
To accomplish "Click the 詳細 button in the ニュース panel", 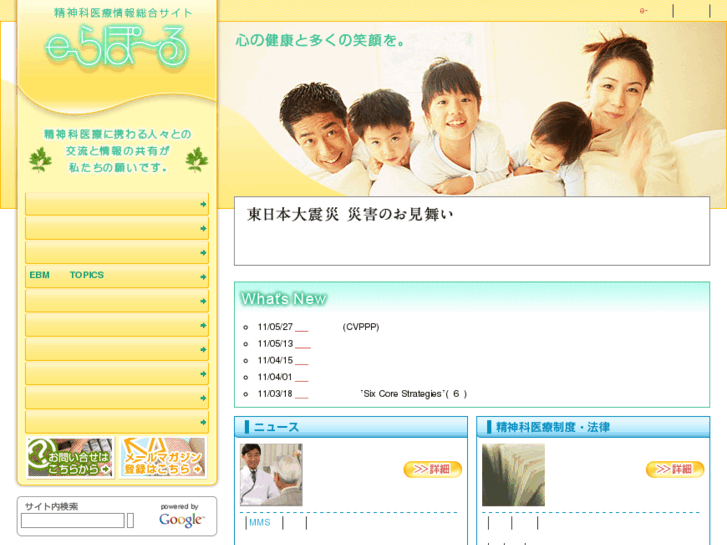I will [433, 469].
